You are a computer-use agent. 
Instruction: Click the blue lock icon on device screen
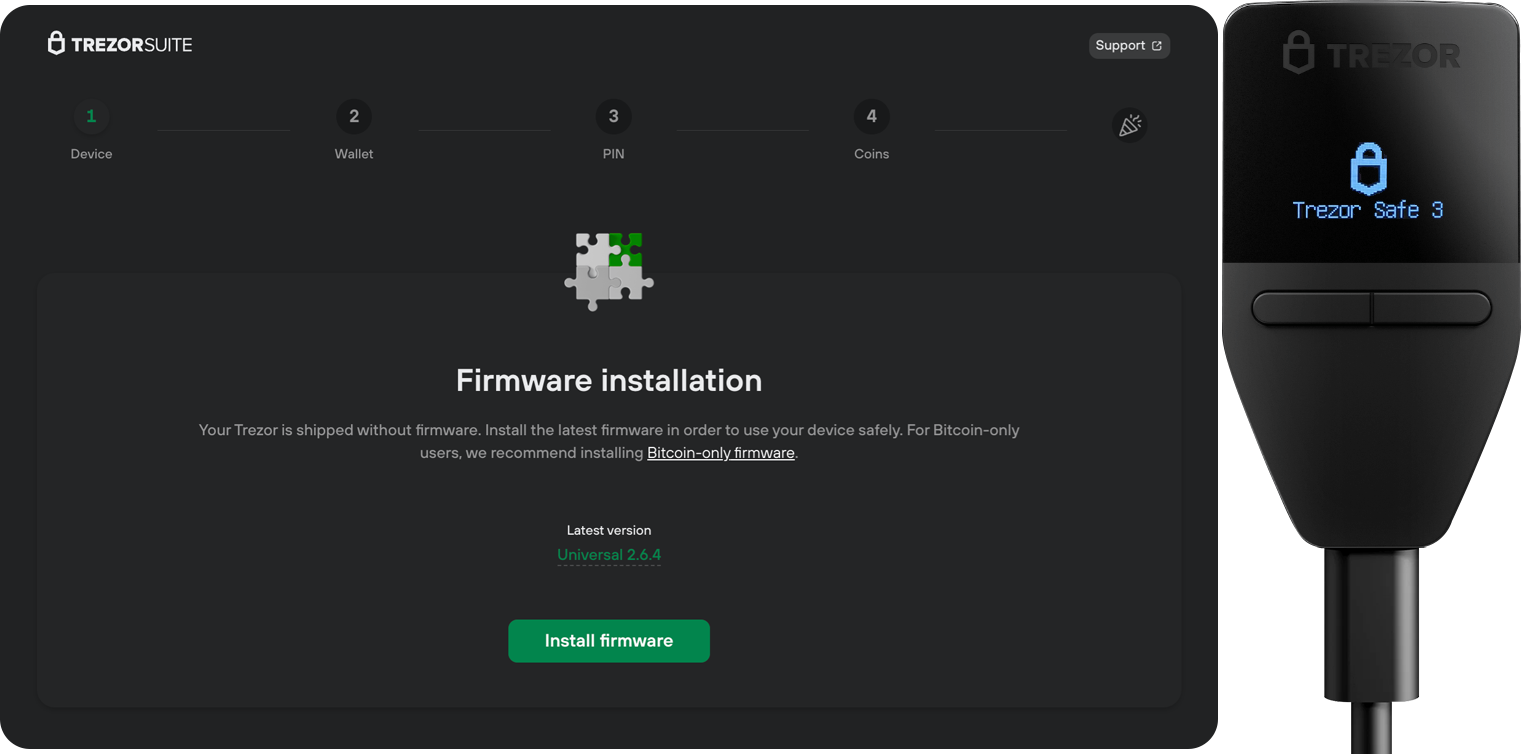[1368, 168]
